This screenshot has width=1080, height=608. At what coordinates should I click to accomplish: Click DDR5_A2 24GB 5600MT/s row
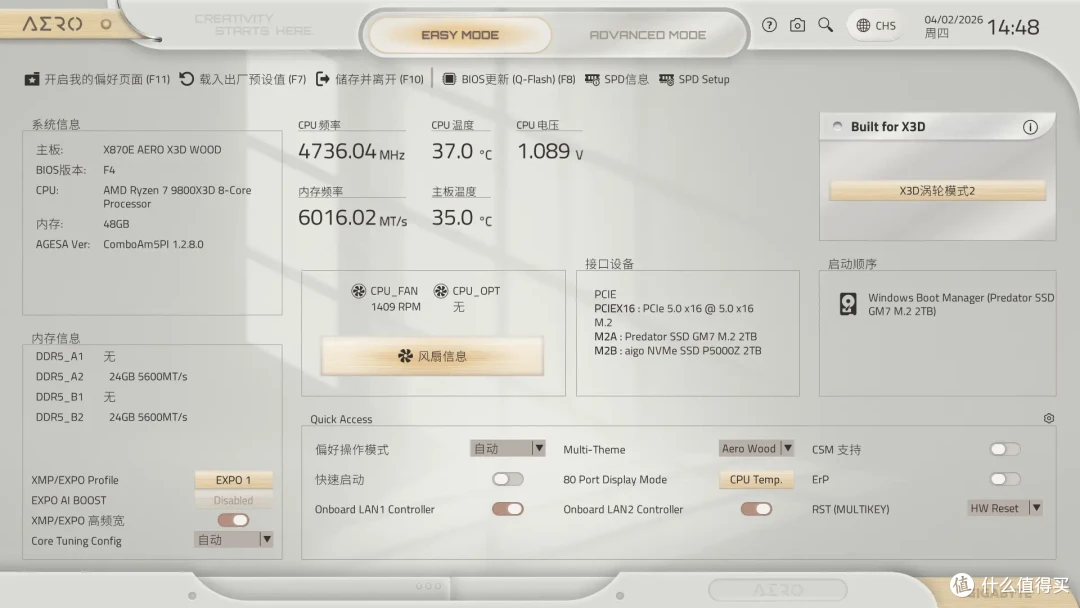(x=112, y=377)
